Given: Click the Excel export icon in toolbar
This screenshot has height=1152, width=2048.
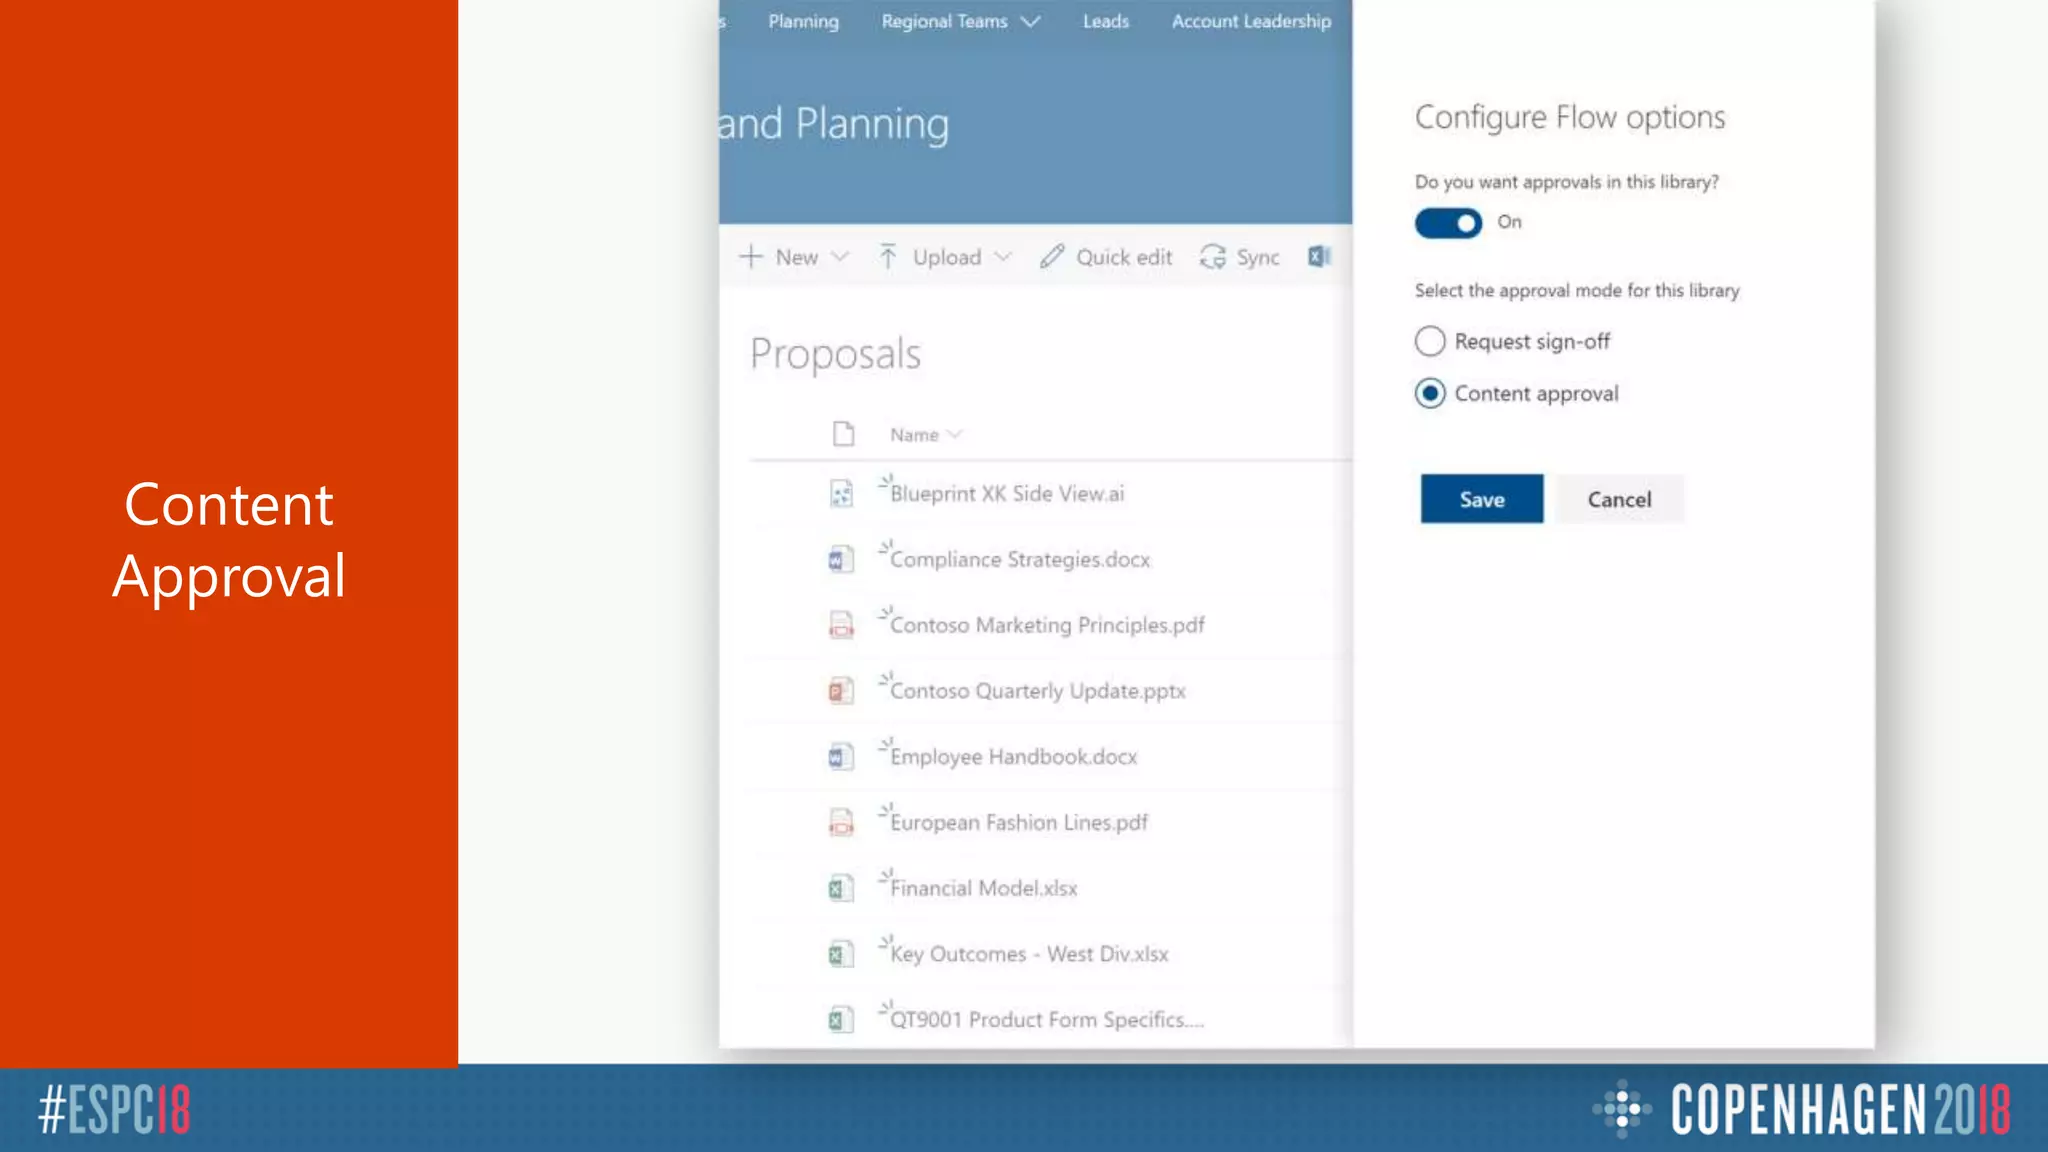Looking at the screenshot, I should [x=1319, y=257].
